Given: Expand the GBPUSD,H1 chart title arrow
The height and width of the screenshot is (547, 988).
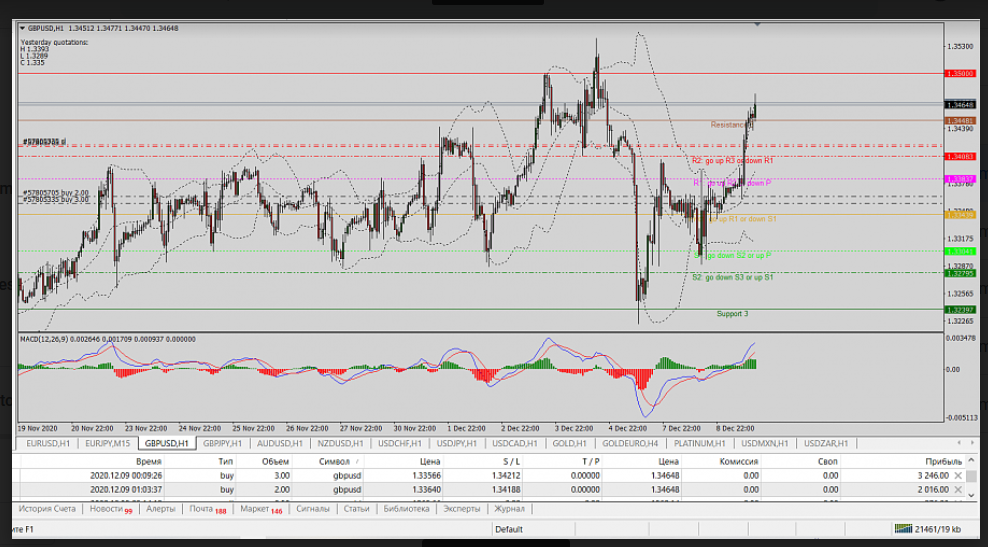Looking at the screenshot, I should tap(24, 28).
